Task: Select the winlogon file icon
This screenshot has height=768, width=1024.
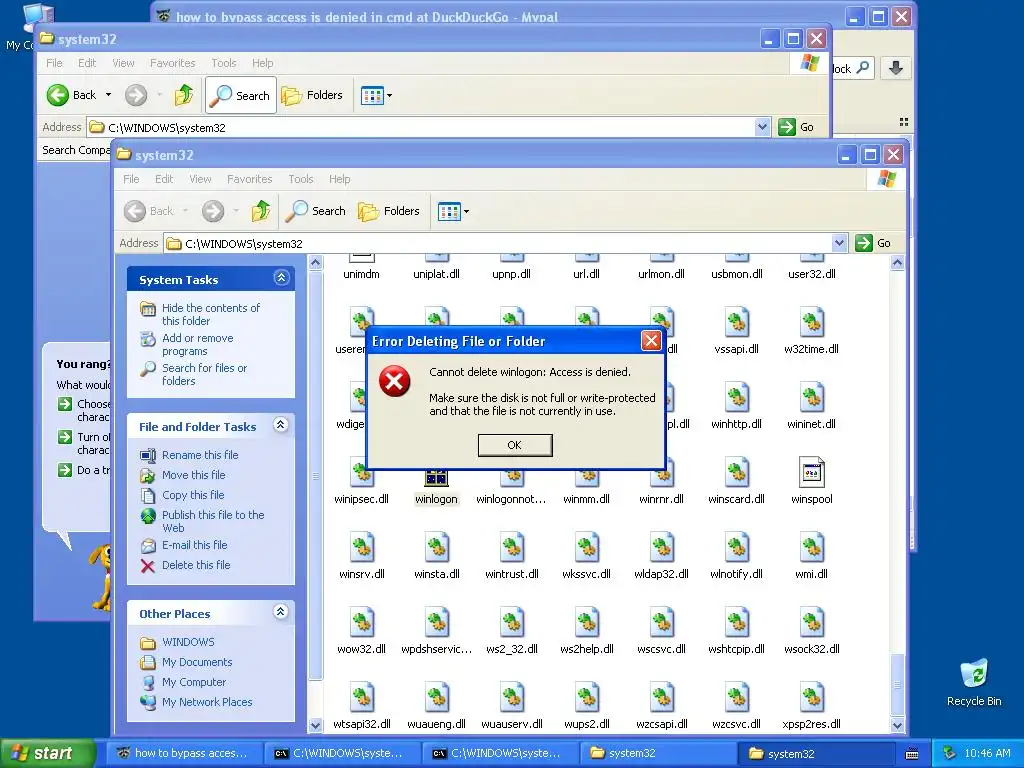Action: point(436,478)
